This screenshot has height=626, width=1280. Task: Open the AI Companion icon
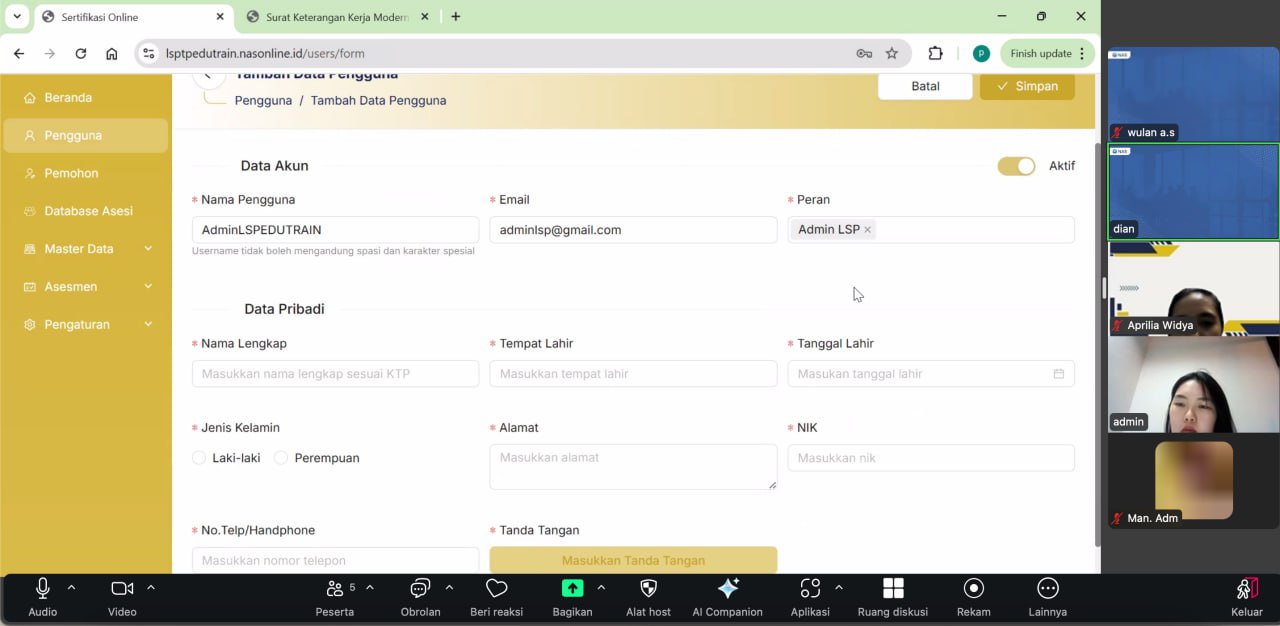tap(728, 589)
